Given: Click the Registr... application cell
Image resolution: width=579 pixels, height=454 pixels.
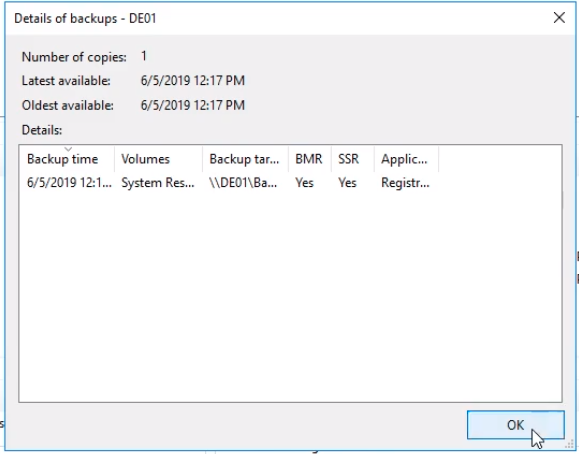Looking at the screenshot, I should click(405, 183).
